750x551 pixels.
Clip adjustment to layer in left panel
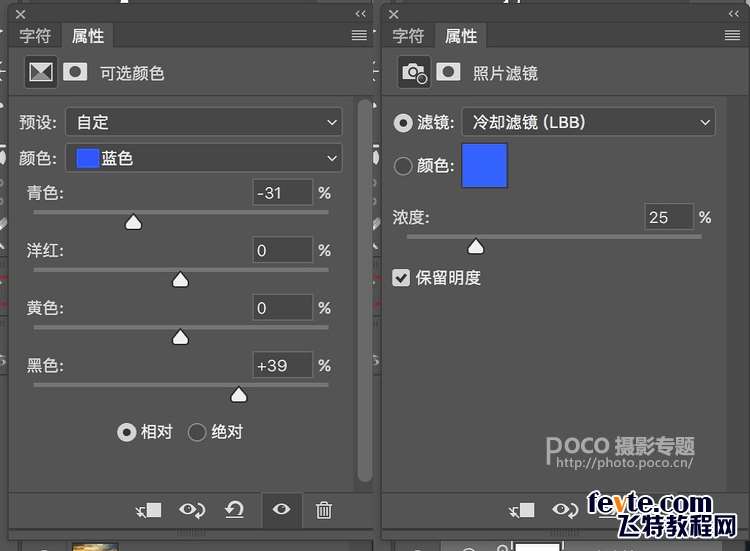click(x=149, y=510)
